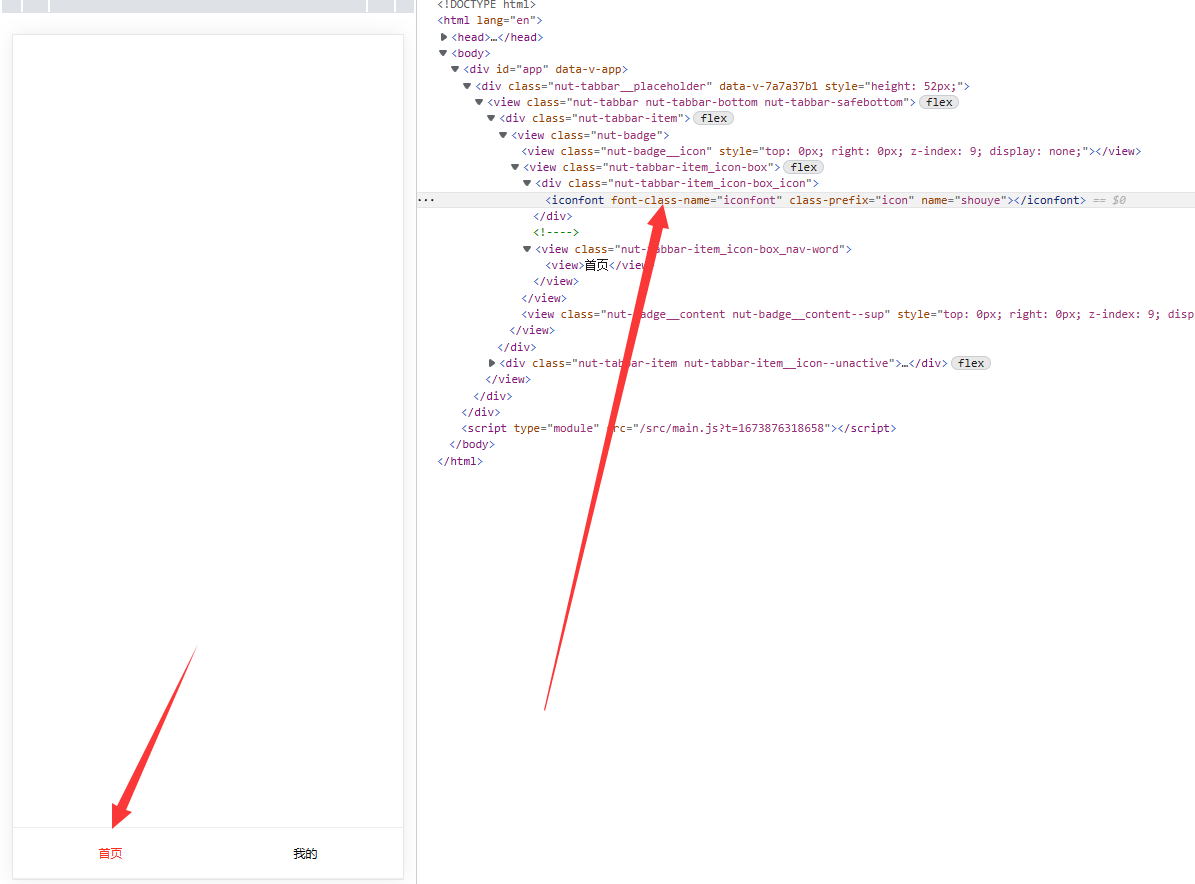Tap the 我的 tab in the app preview
Image resolution: width=1195 pixels, height=884 pixels.
[x=305, y=854]
